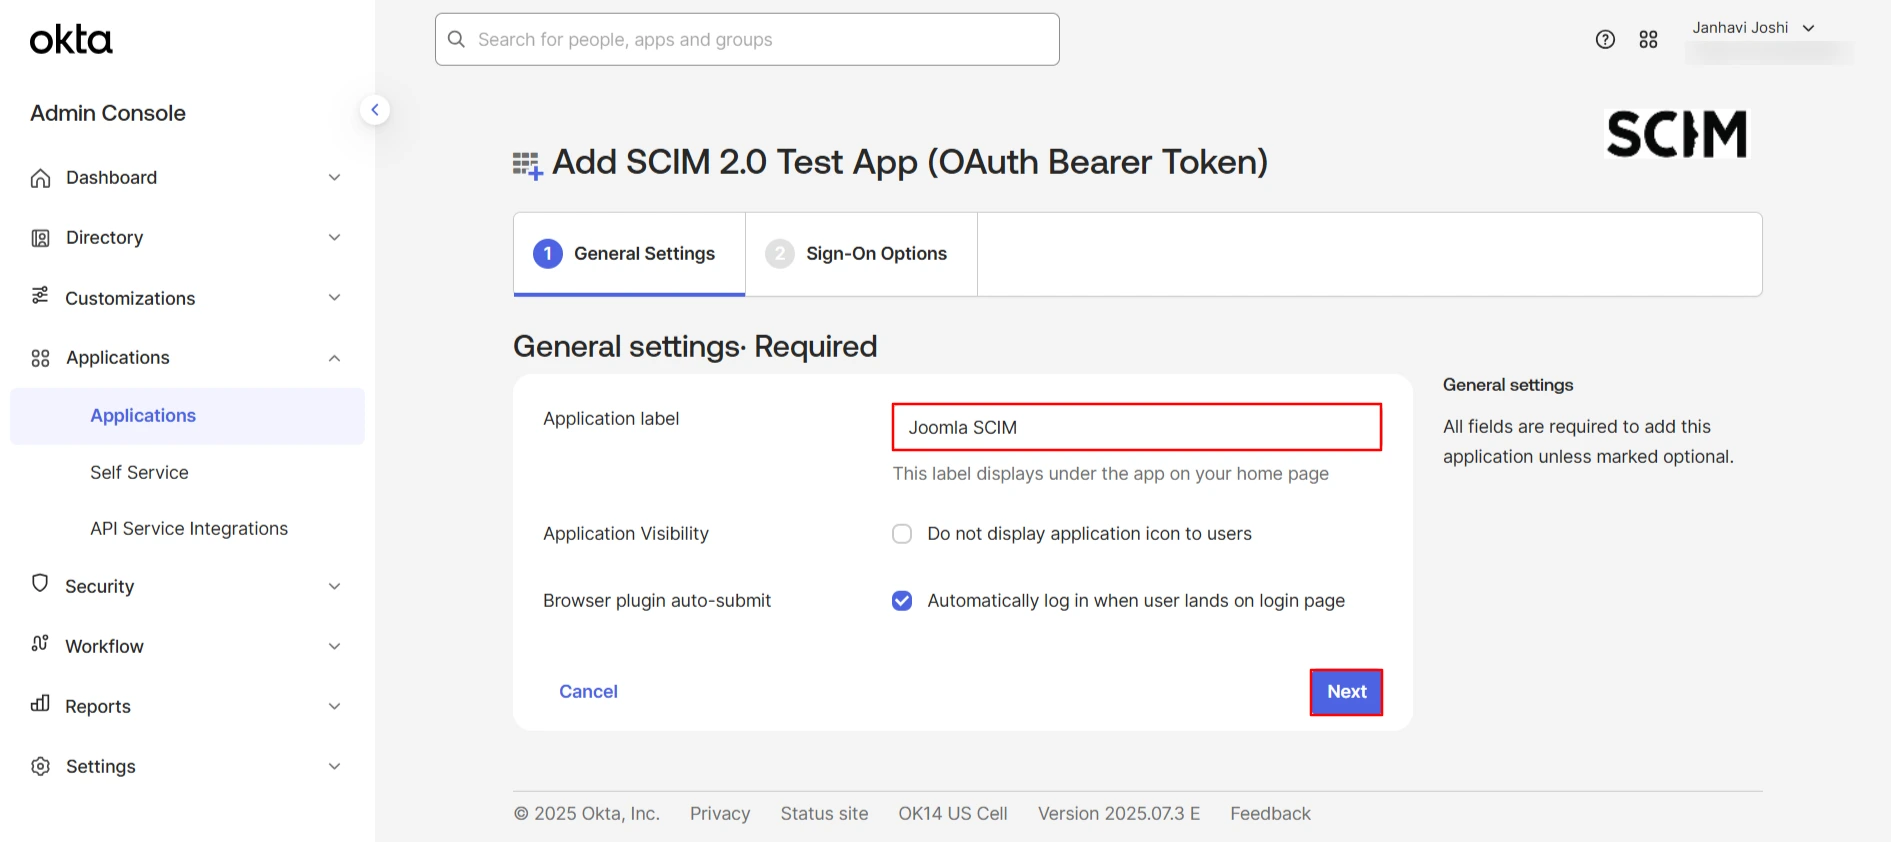Open the Privacy footer link
Image resolution: width=1891 pixels, height=842 pixels.
point(720,814)
